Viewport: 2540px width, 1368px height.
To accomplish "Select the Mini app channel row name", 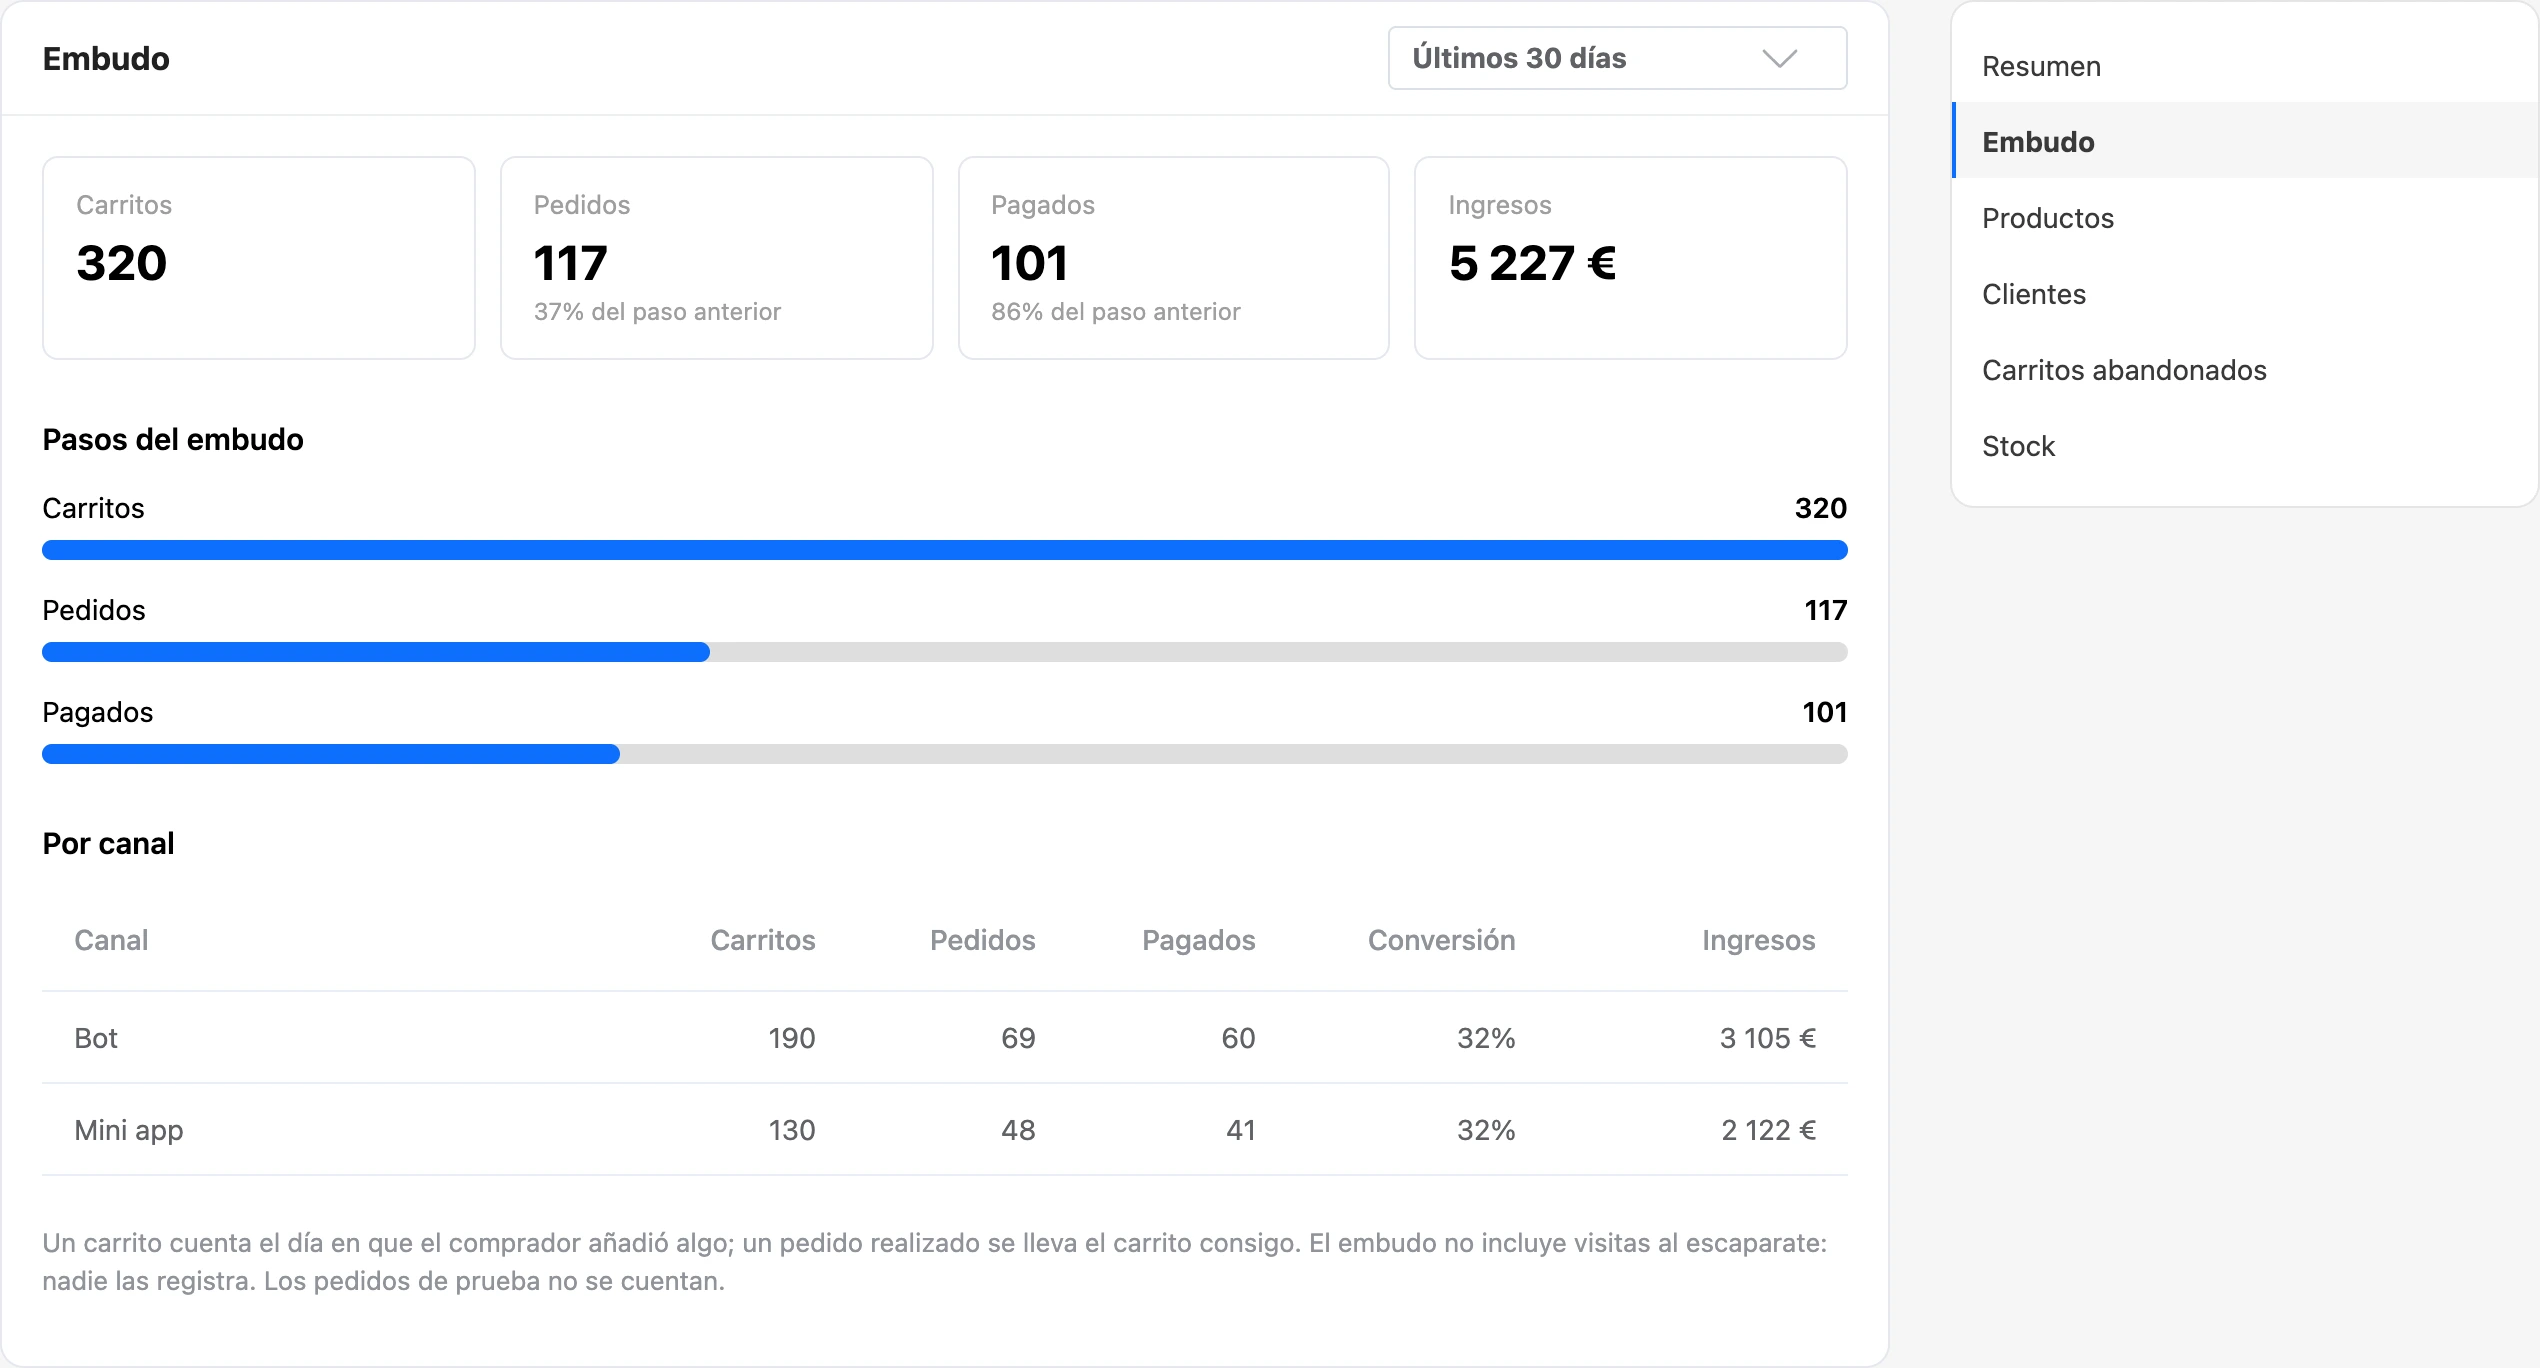I will [x=129, y=1130].
